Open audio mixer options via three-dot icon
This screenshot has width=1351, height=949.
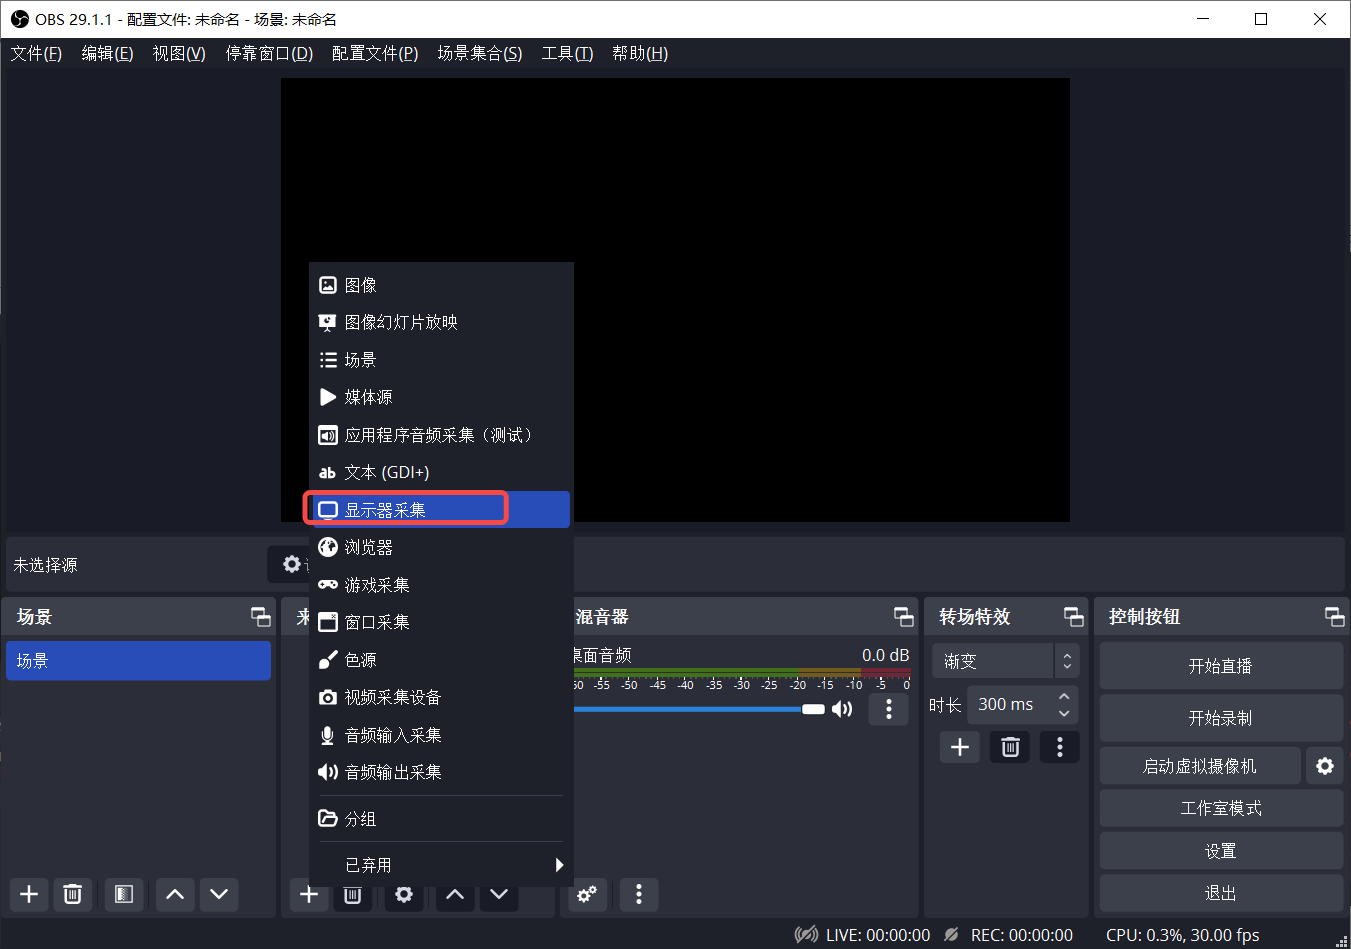pos(888,708)
